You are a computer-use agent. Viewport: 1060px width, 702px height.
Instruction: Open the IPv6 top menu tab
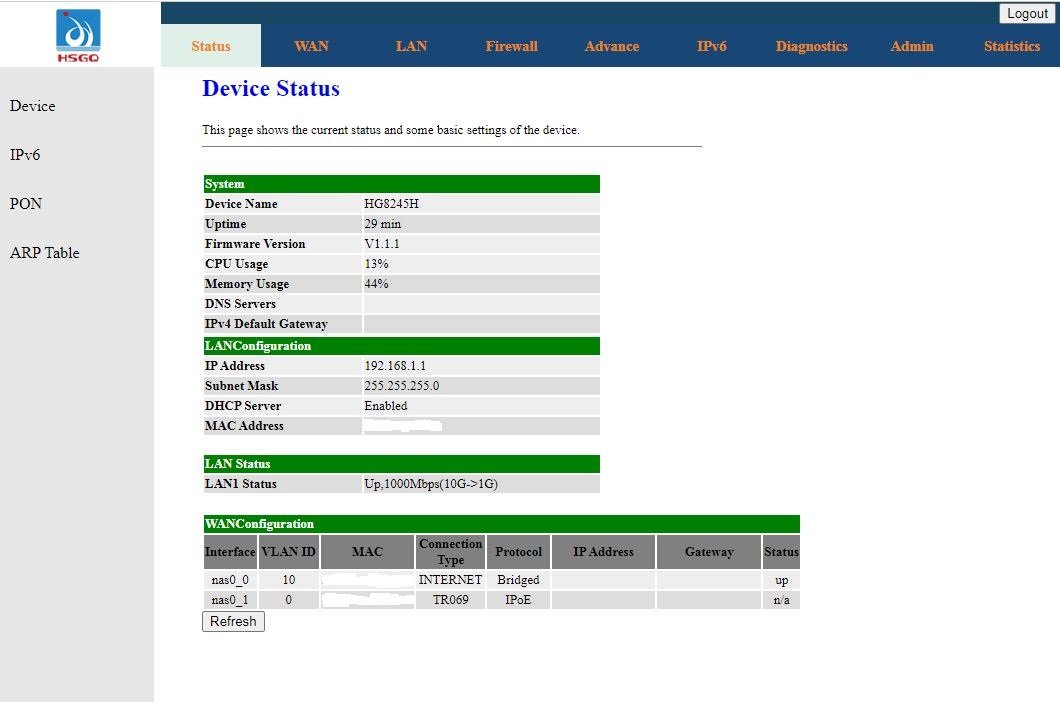711,46
